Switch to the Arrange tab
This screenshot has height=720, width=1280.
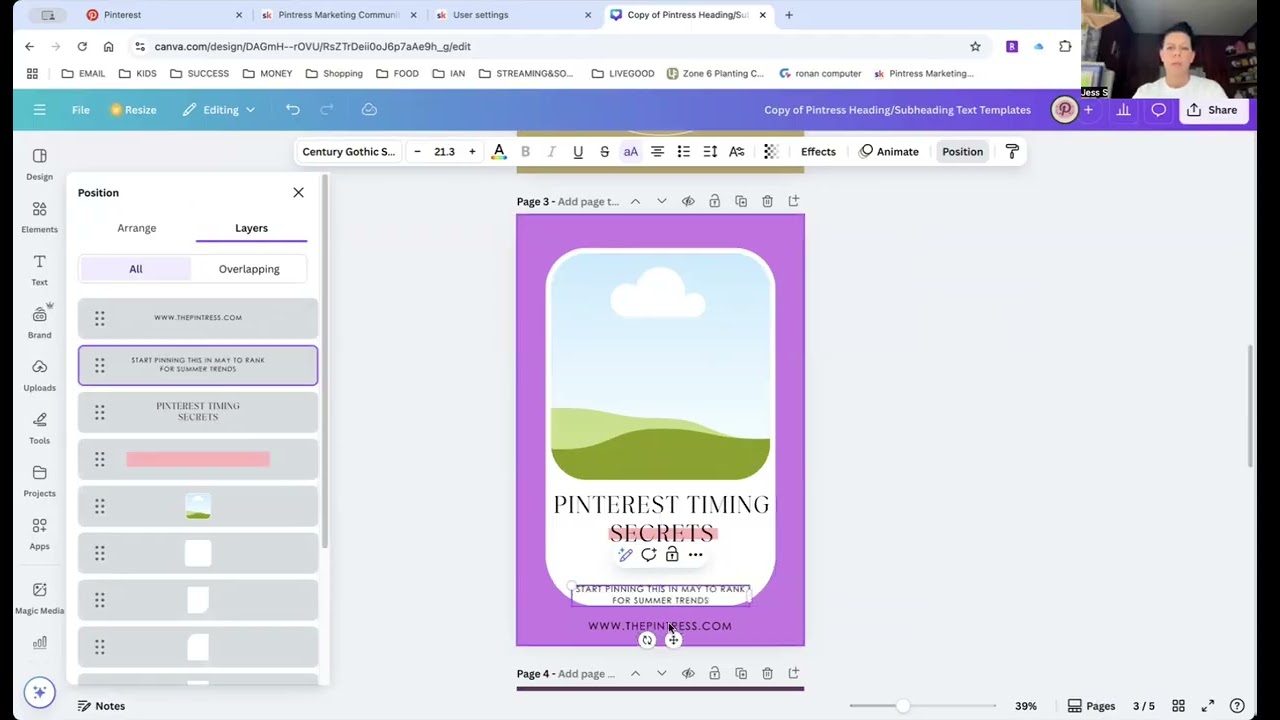point(137,228)
